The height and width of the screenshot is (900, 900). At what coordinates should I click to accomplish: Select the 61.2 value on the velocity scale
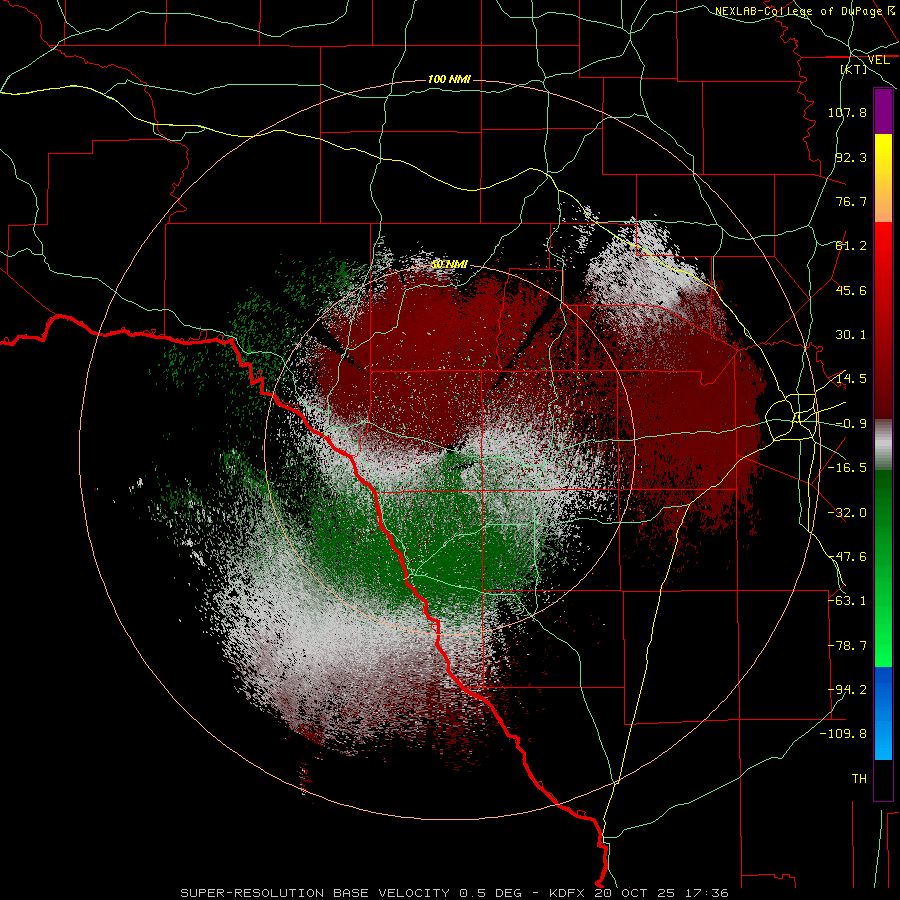click(851, 246)
